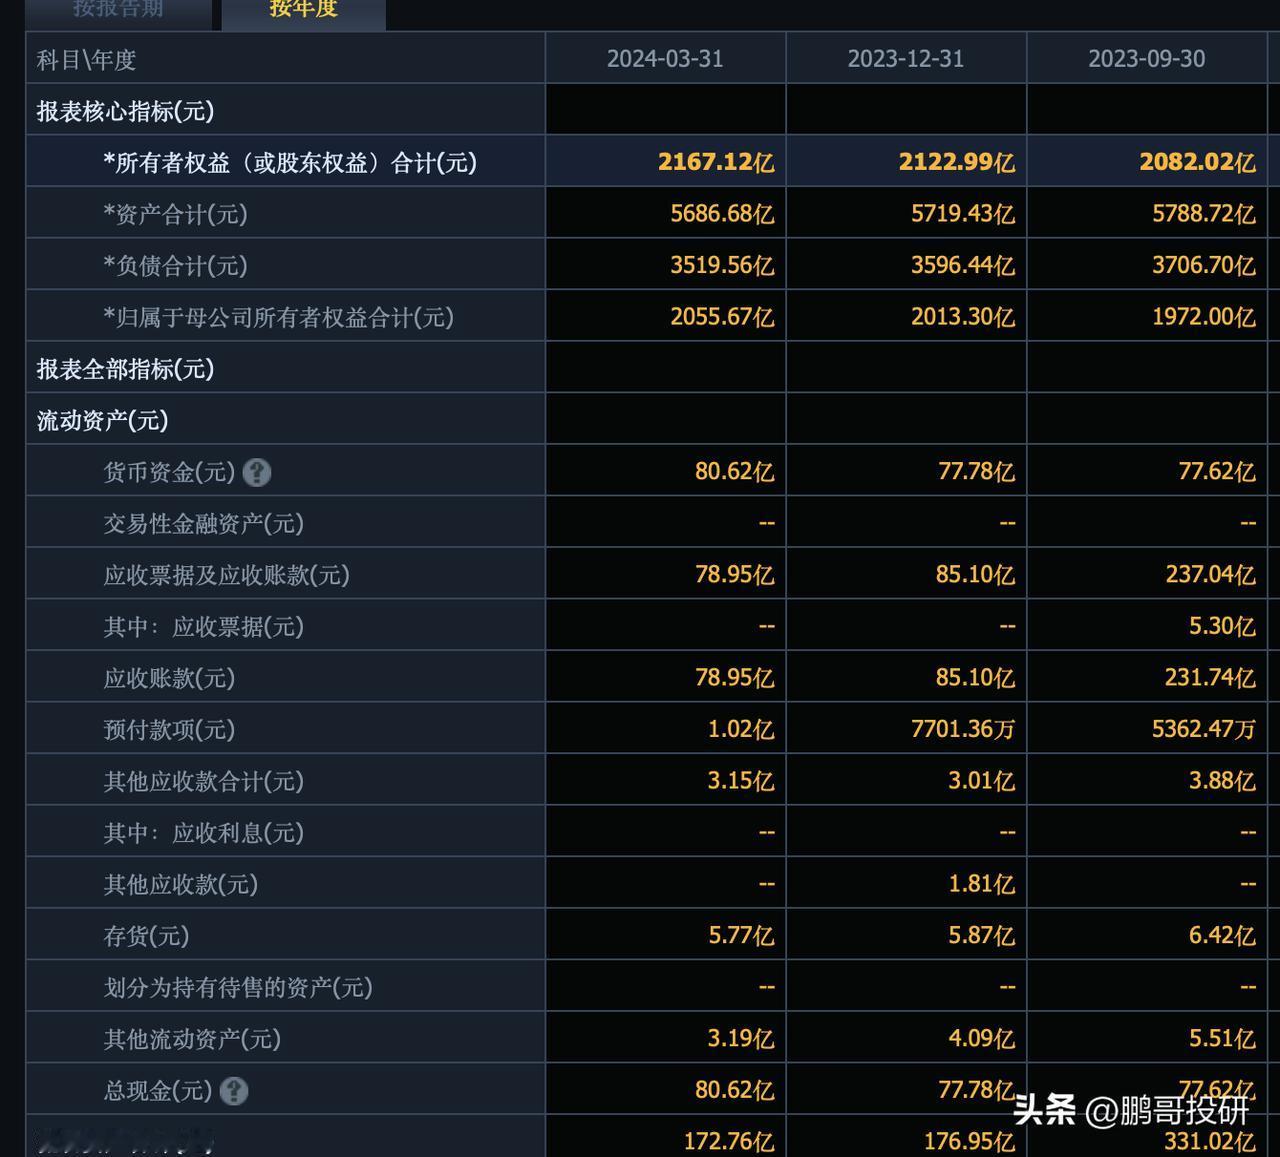
Task: Select the 其他应收款(元) row label
Action: 180,885
